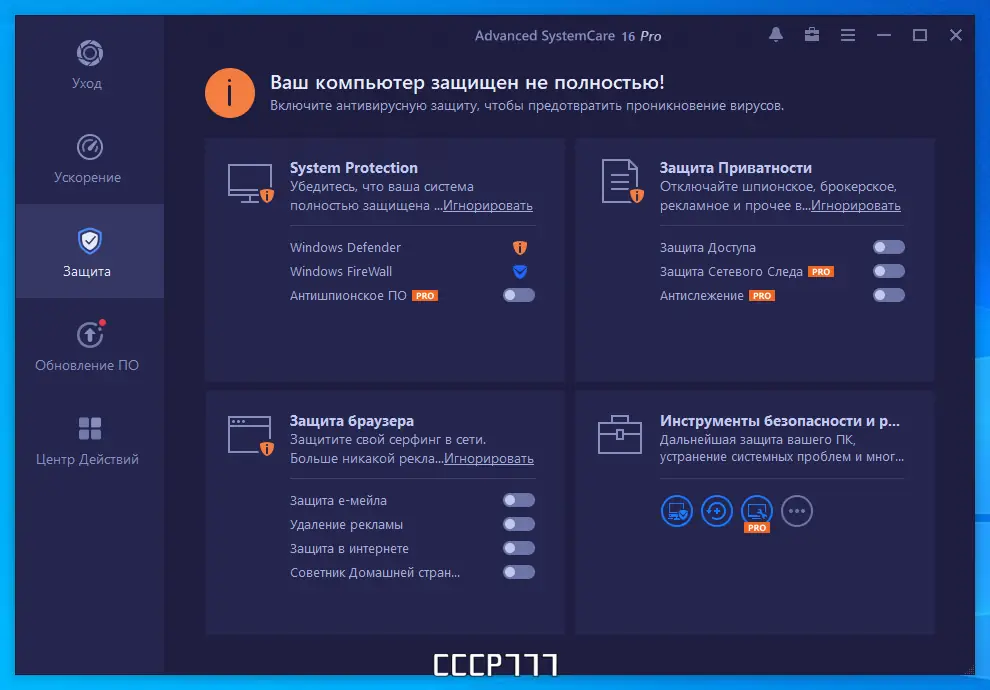This screenshot has width=990, height=690.
Task: Click the Антислежение label
Action: [x=701, y=295]
